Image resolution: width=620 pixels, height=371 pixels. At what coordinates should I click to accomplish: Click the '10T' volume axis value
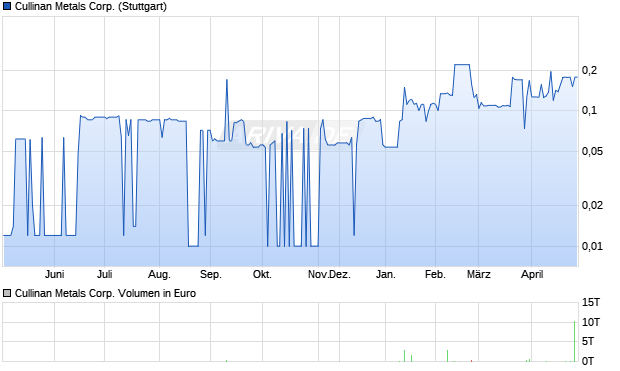[591, 322]
